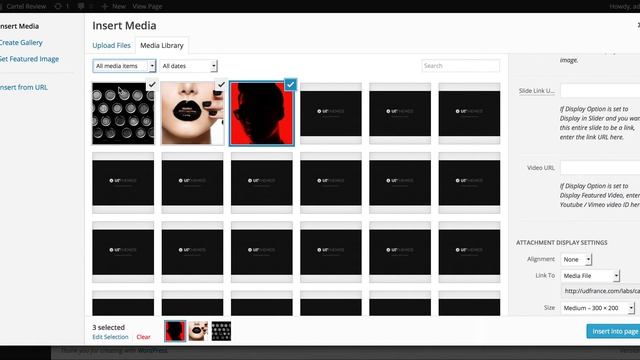Open the Size dropdown showing Medium
This screenshot has height=360, width=640.
pos(598,308)
